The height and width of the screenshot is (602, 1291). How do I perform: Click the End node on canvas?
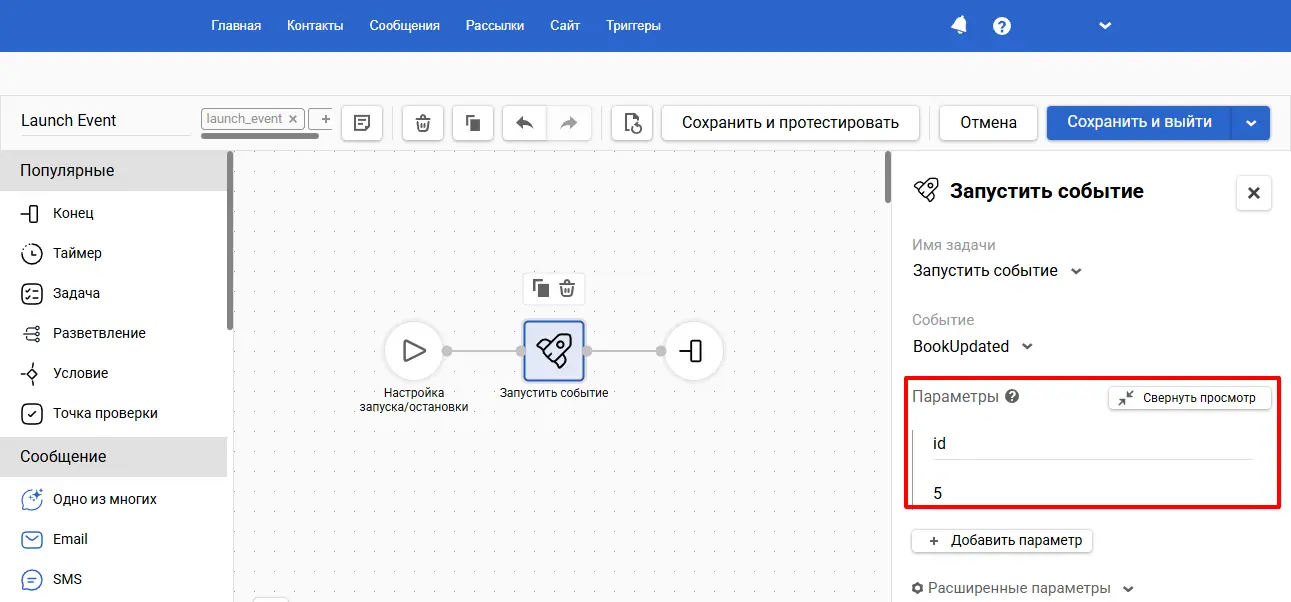[x=693, y=351]
